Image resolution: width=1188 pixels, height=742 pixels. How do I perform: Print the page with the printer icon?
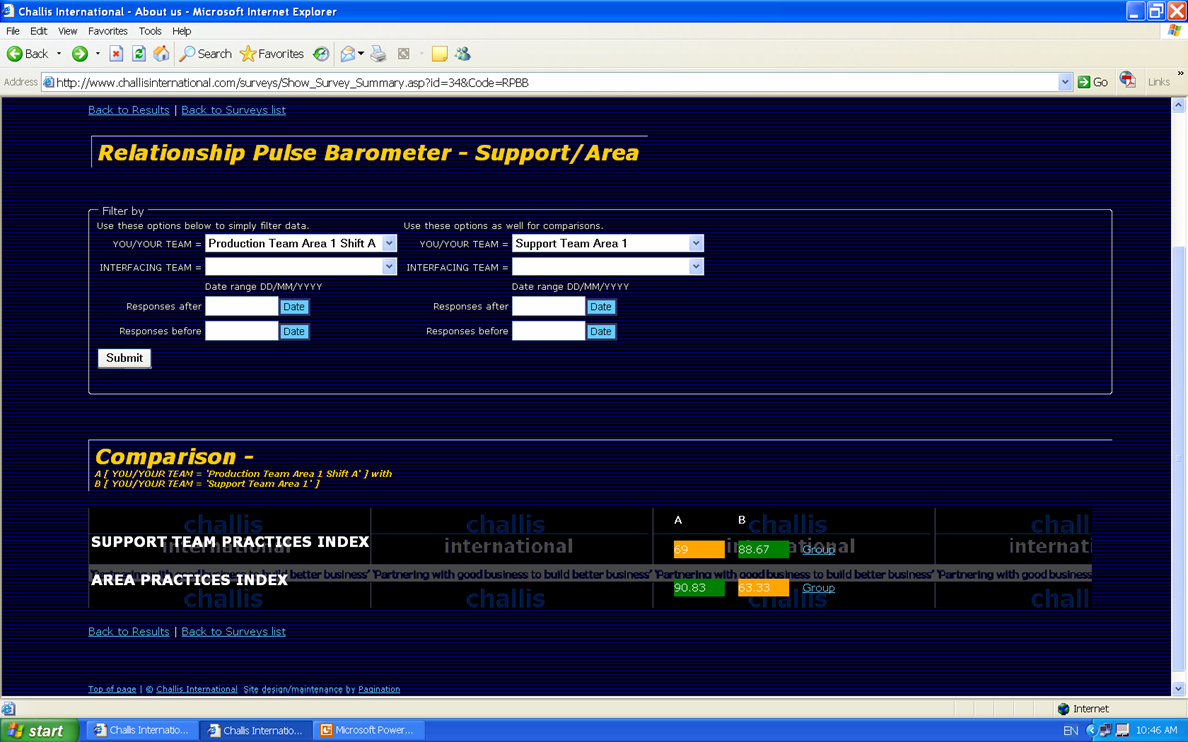(378, 54)
